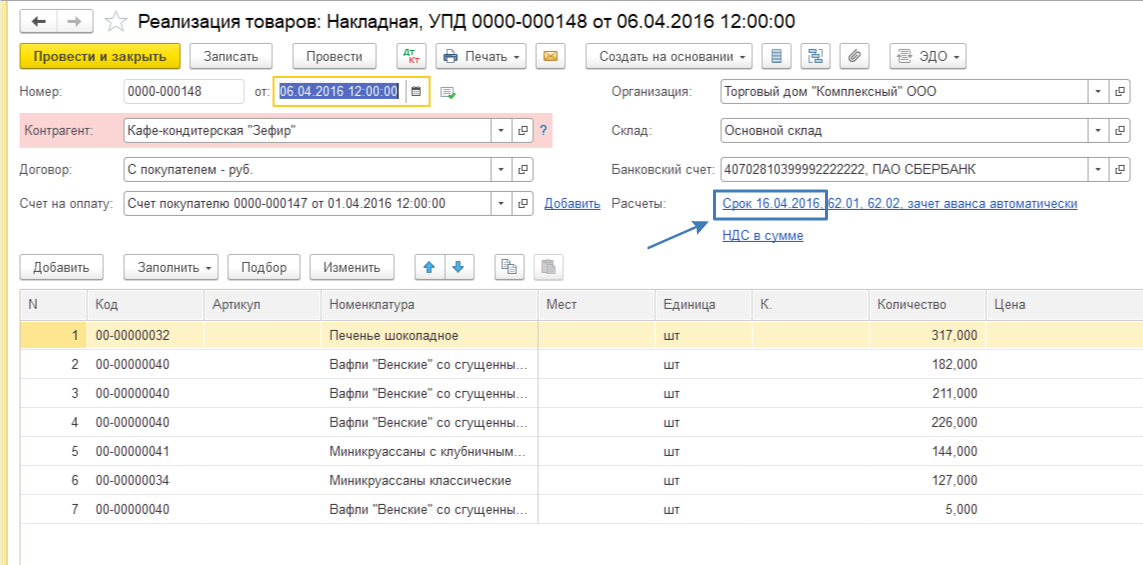
Task: Open Контрагент record with open-form icon
Action: pos(522,131)
